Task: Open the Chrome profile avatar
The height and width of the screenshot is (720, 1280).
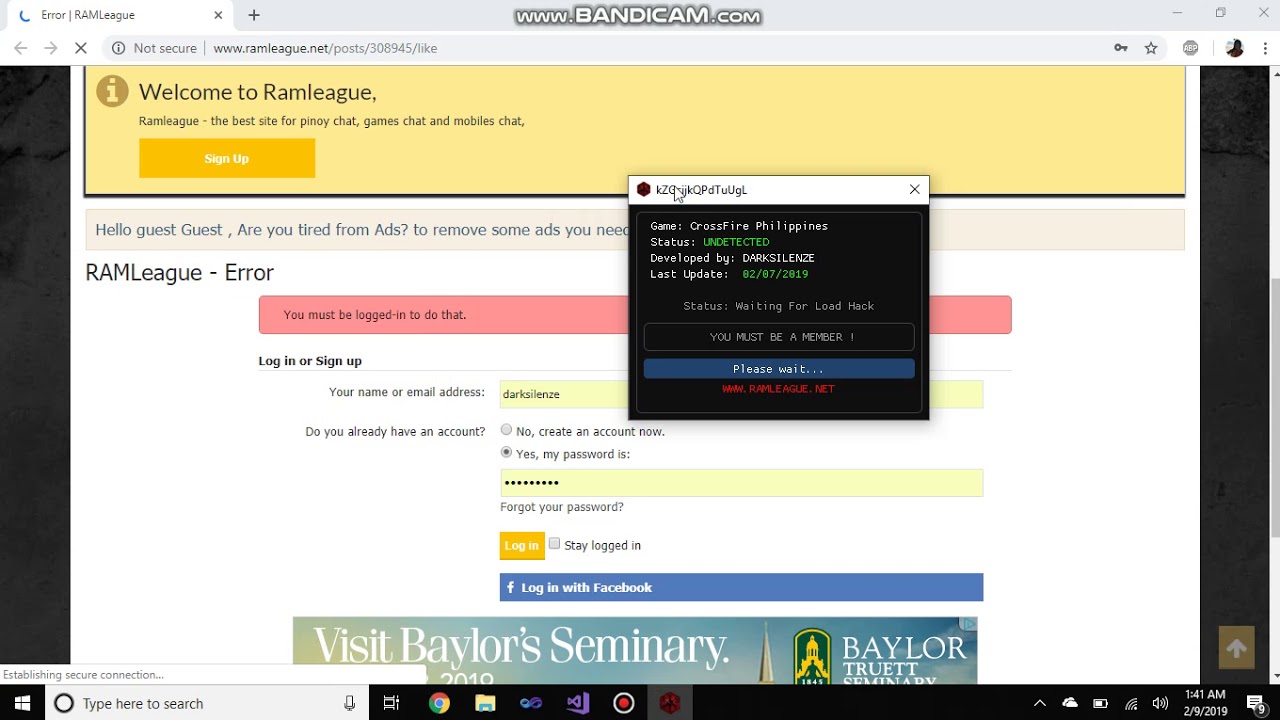Action: tap(1234, 48)
